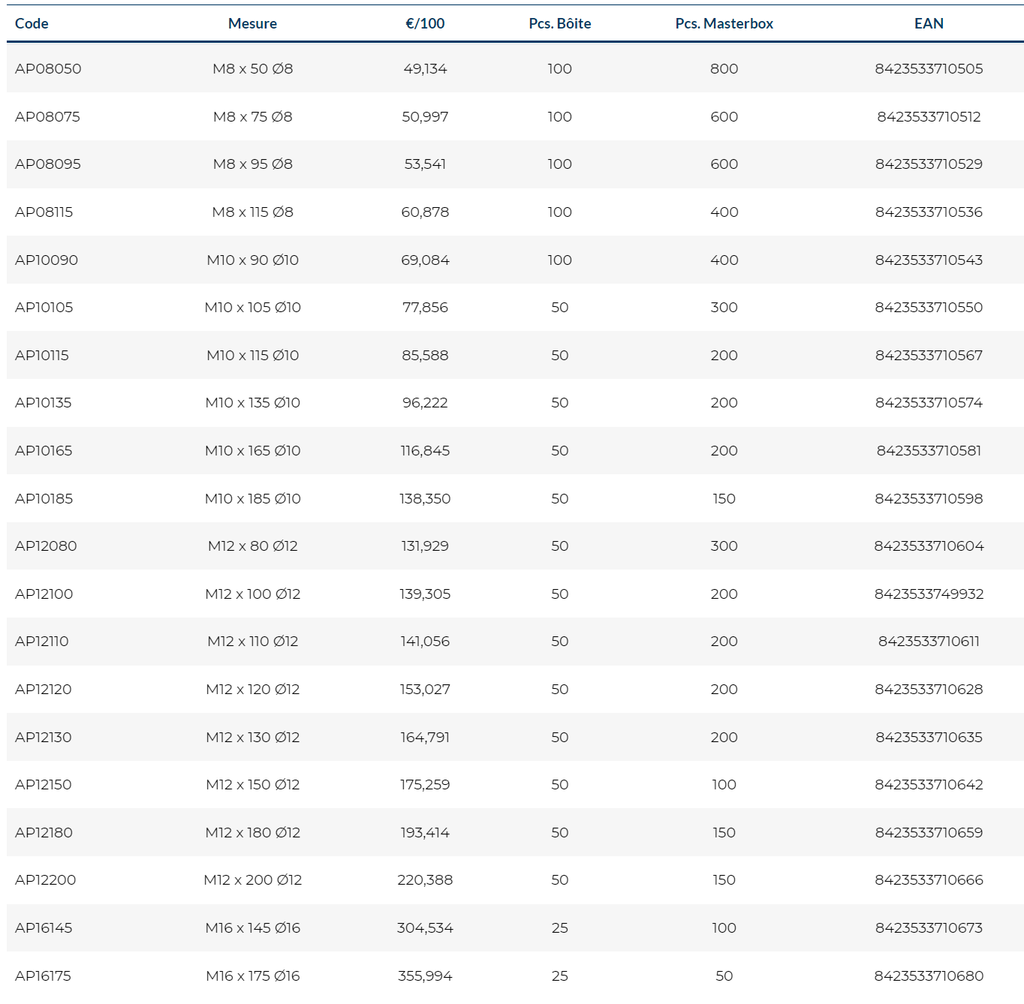Select product code AP12110

(x=42, y=641)
